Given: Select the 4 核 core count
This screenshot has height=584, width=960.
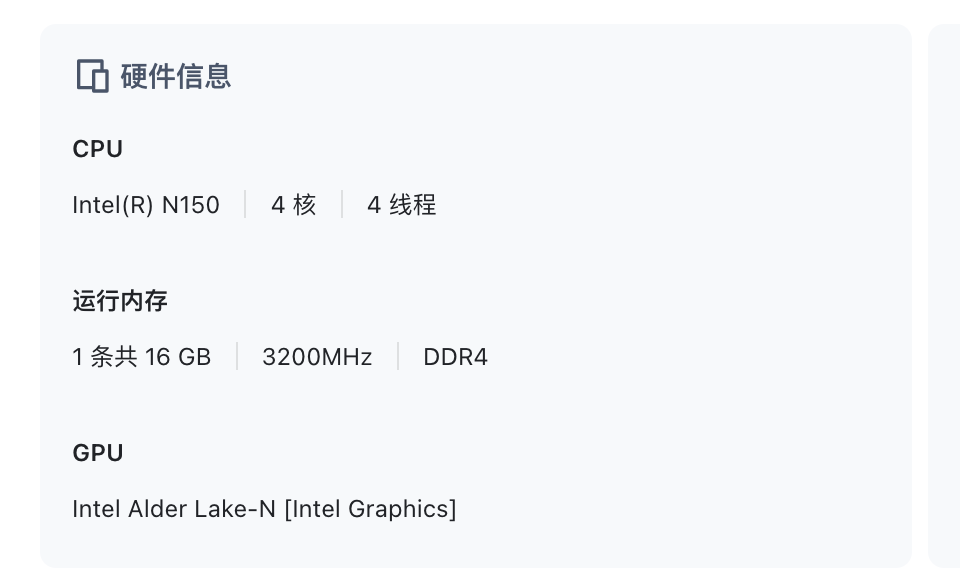Looking at the screenshot, I should pyautogui.click(x=293, y=205).
